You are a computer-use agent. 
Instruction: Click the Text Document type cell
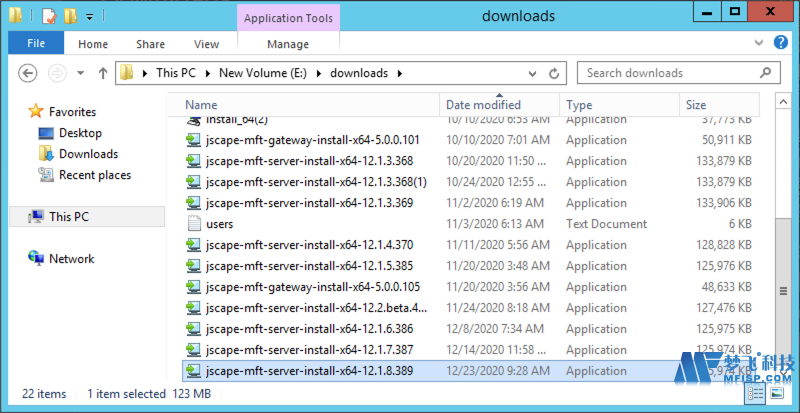(x=606, y=224)
